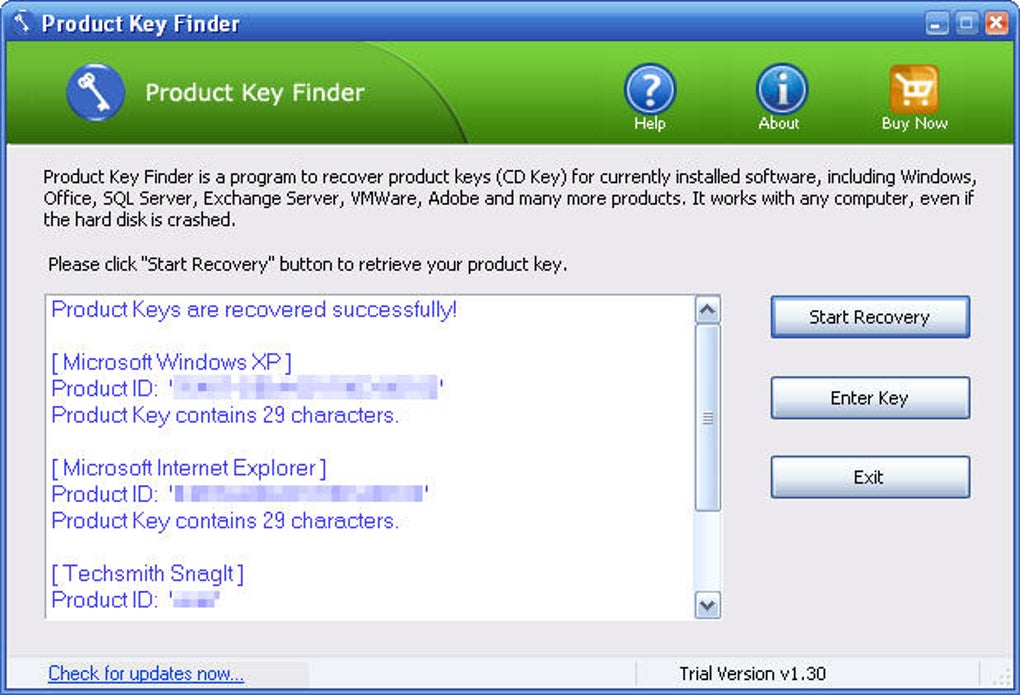The image size is (1020, 695).
Task: Maximize the Product Key Finder window
Action: pyautogui.click(x=967, y=23)
